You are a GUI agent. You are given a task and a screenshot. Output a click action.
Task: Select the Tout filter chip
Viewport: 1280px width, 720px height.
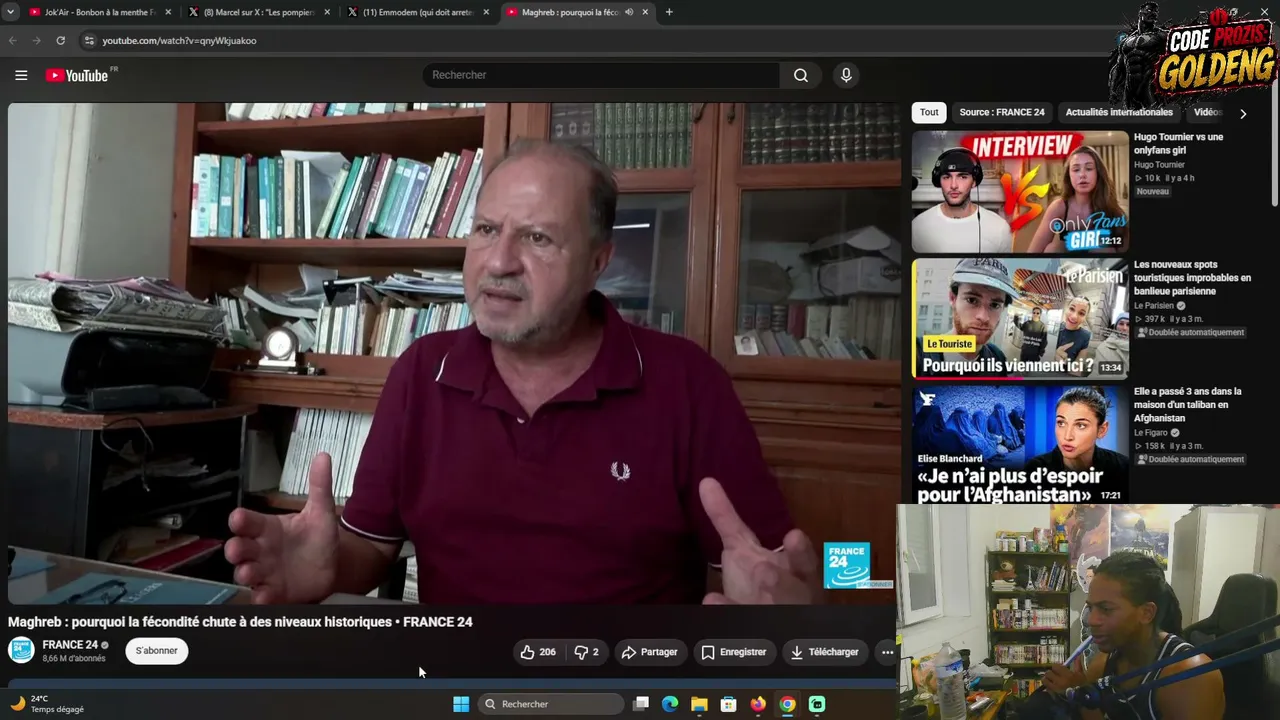pos(929,113)
